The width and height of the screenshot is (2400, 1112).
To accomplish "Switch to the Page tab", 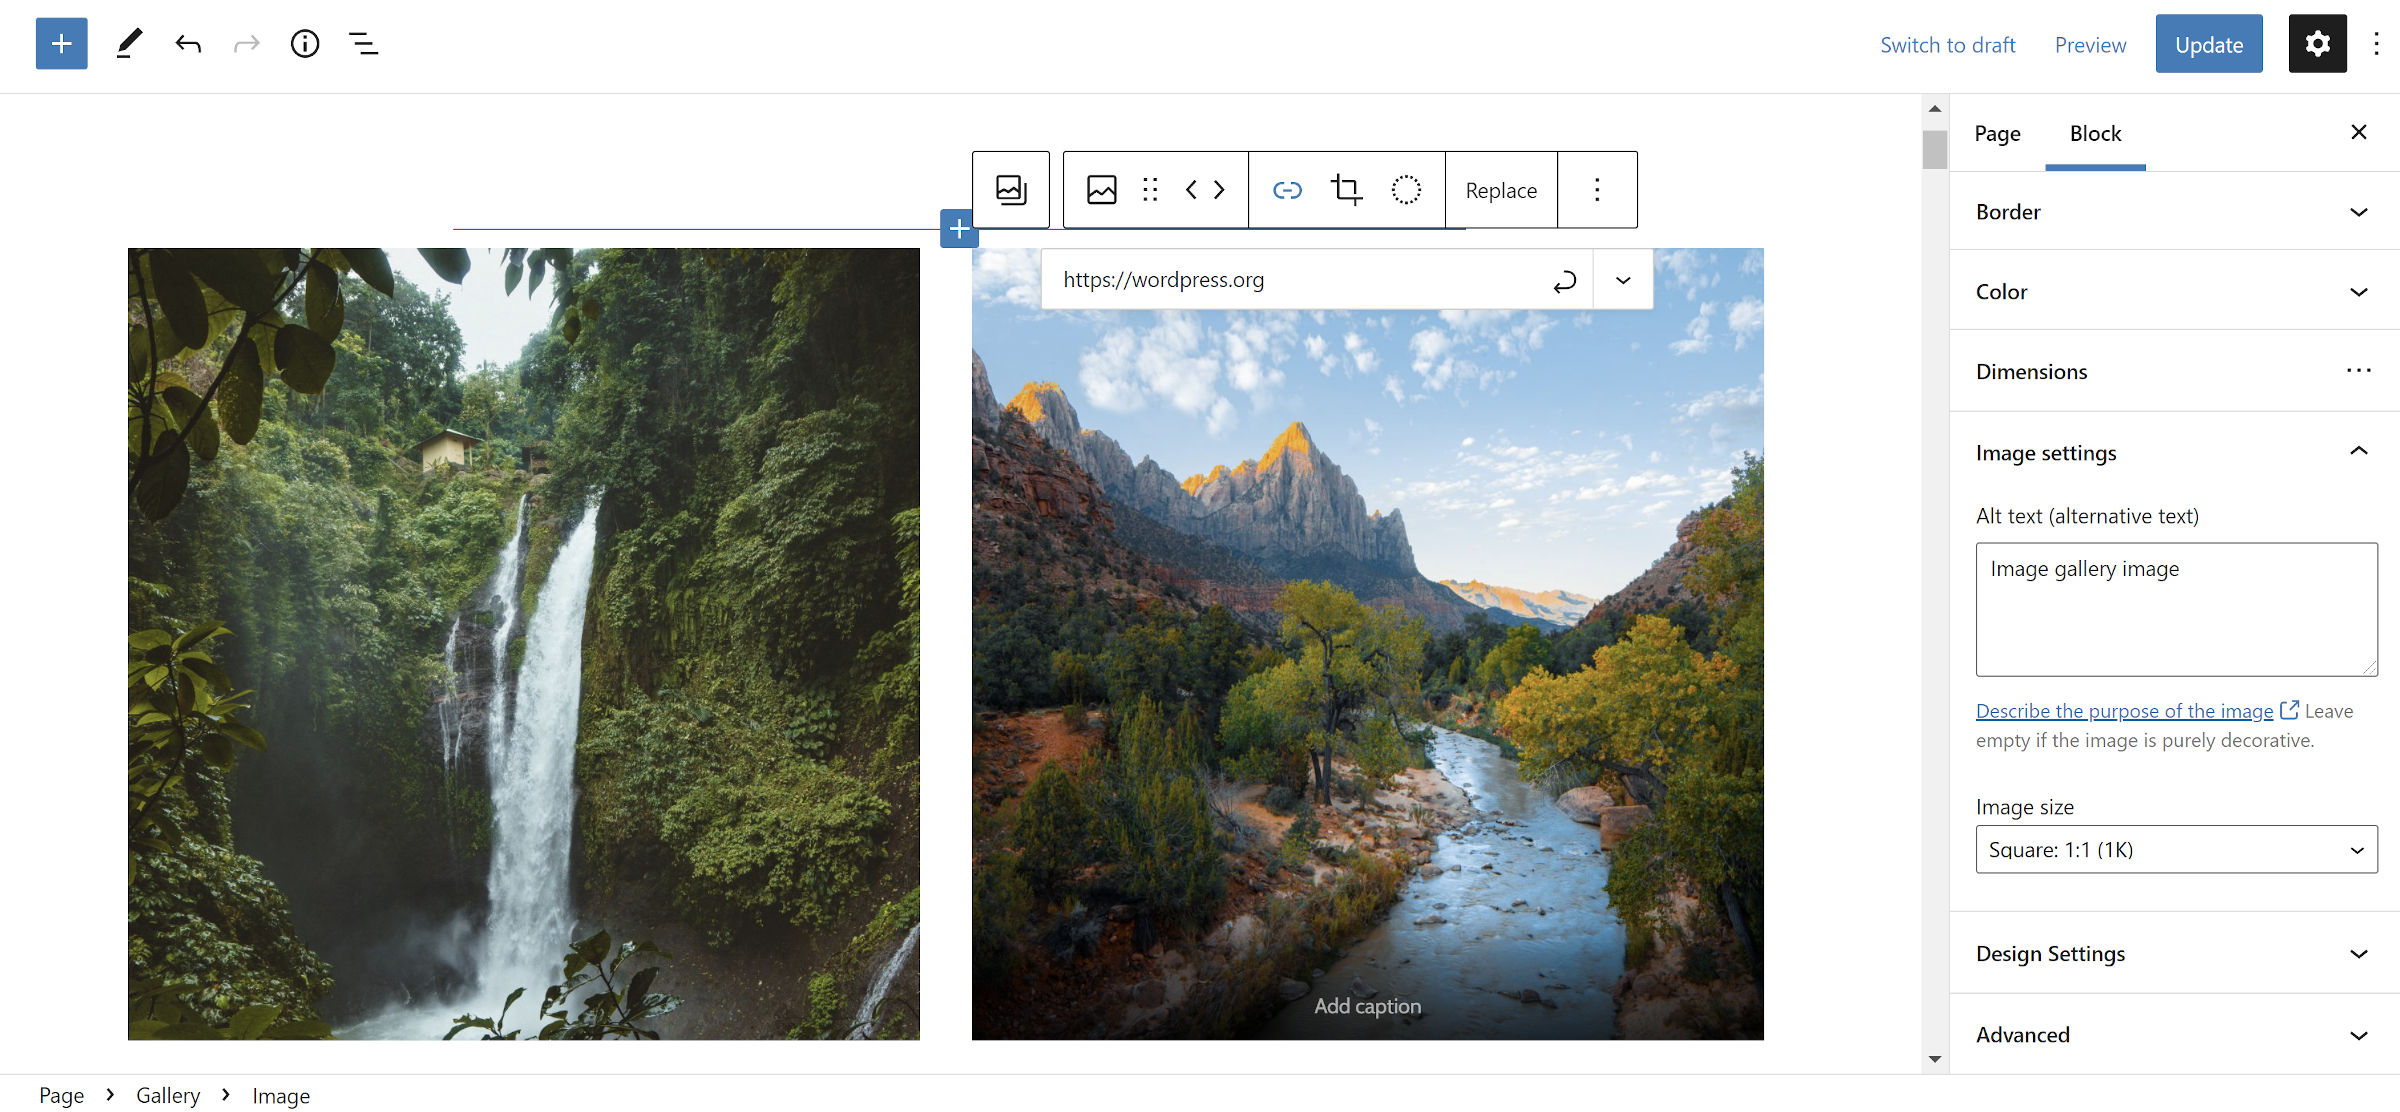I will click(1997, 133).
